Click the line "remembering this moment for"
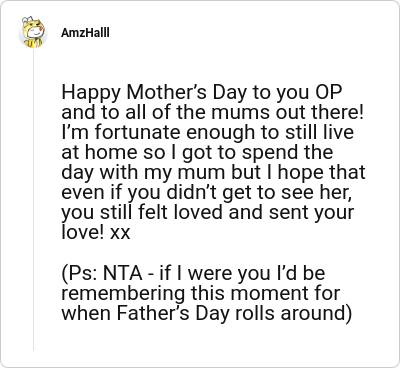 tap(201, 293)
